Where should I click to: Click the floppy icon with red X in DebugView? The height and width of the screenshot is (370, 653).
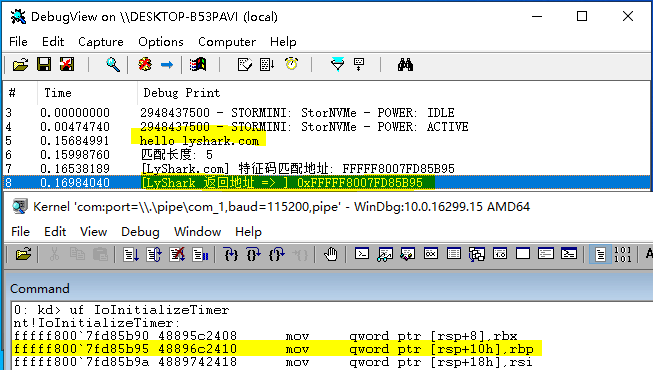click(x=67, y=65)
